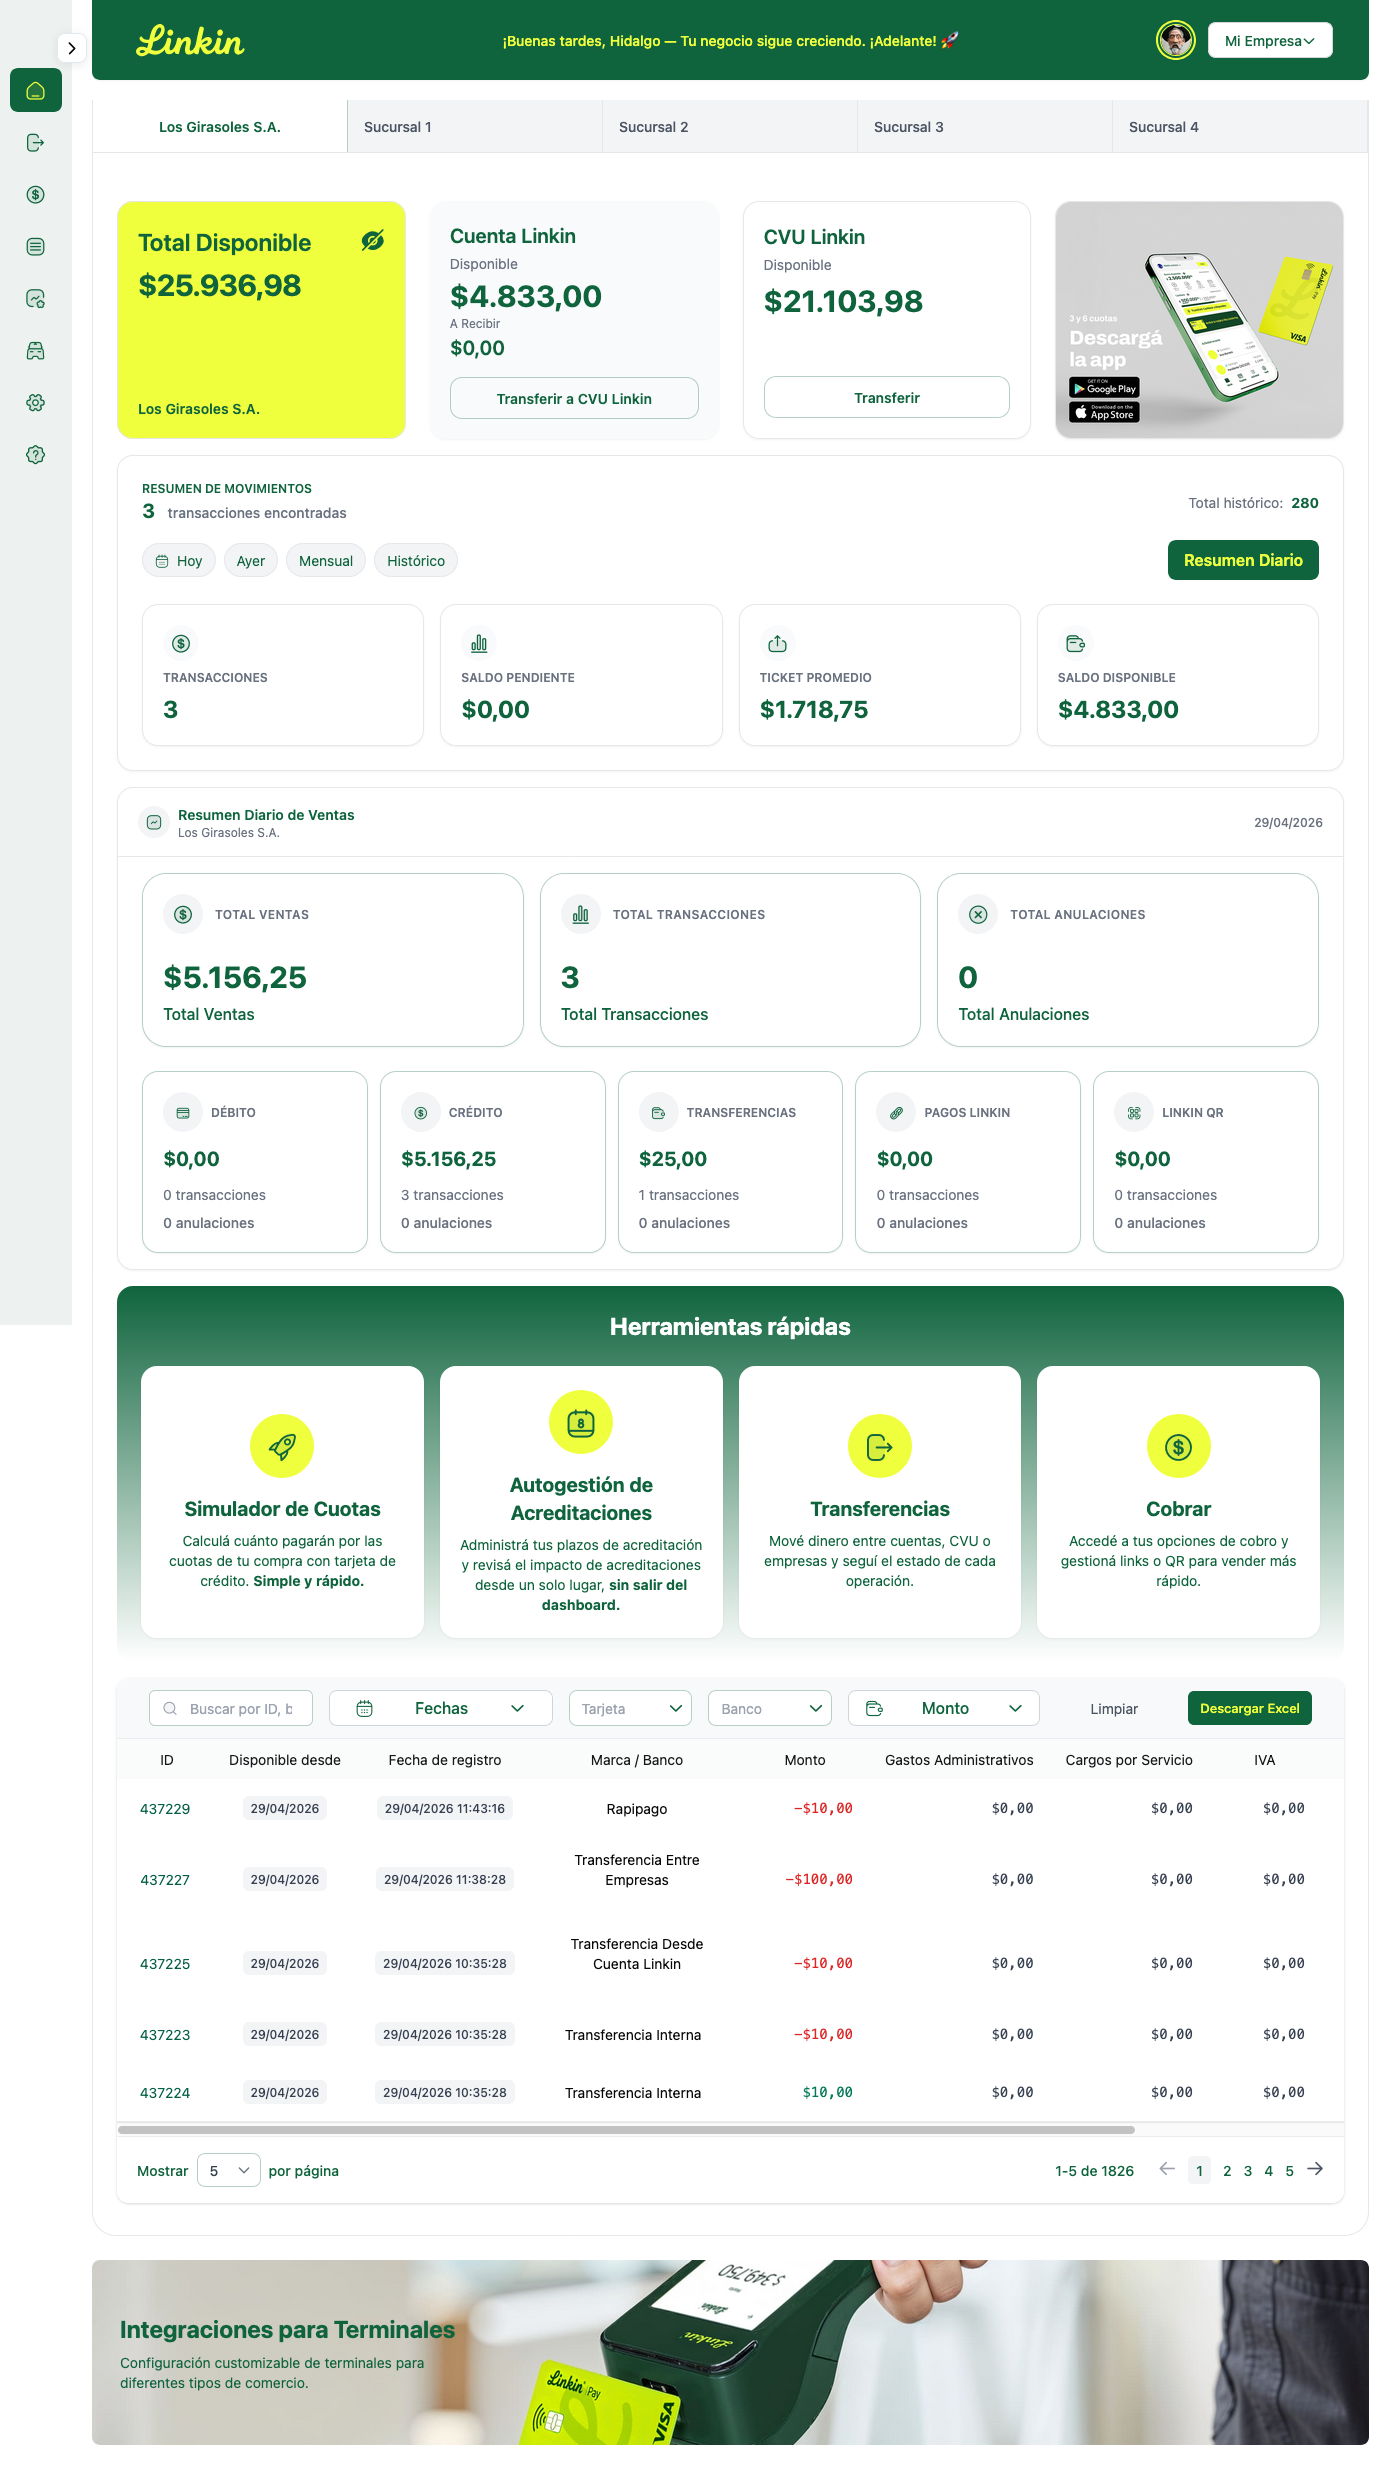The image size is (1389, 2469).
Task: Select the Mensual filter chip
Action: coord(326,561)
